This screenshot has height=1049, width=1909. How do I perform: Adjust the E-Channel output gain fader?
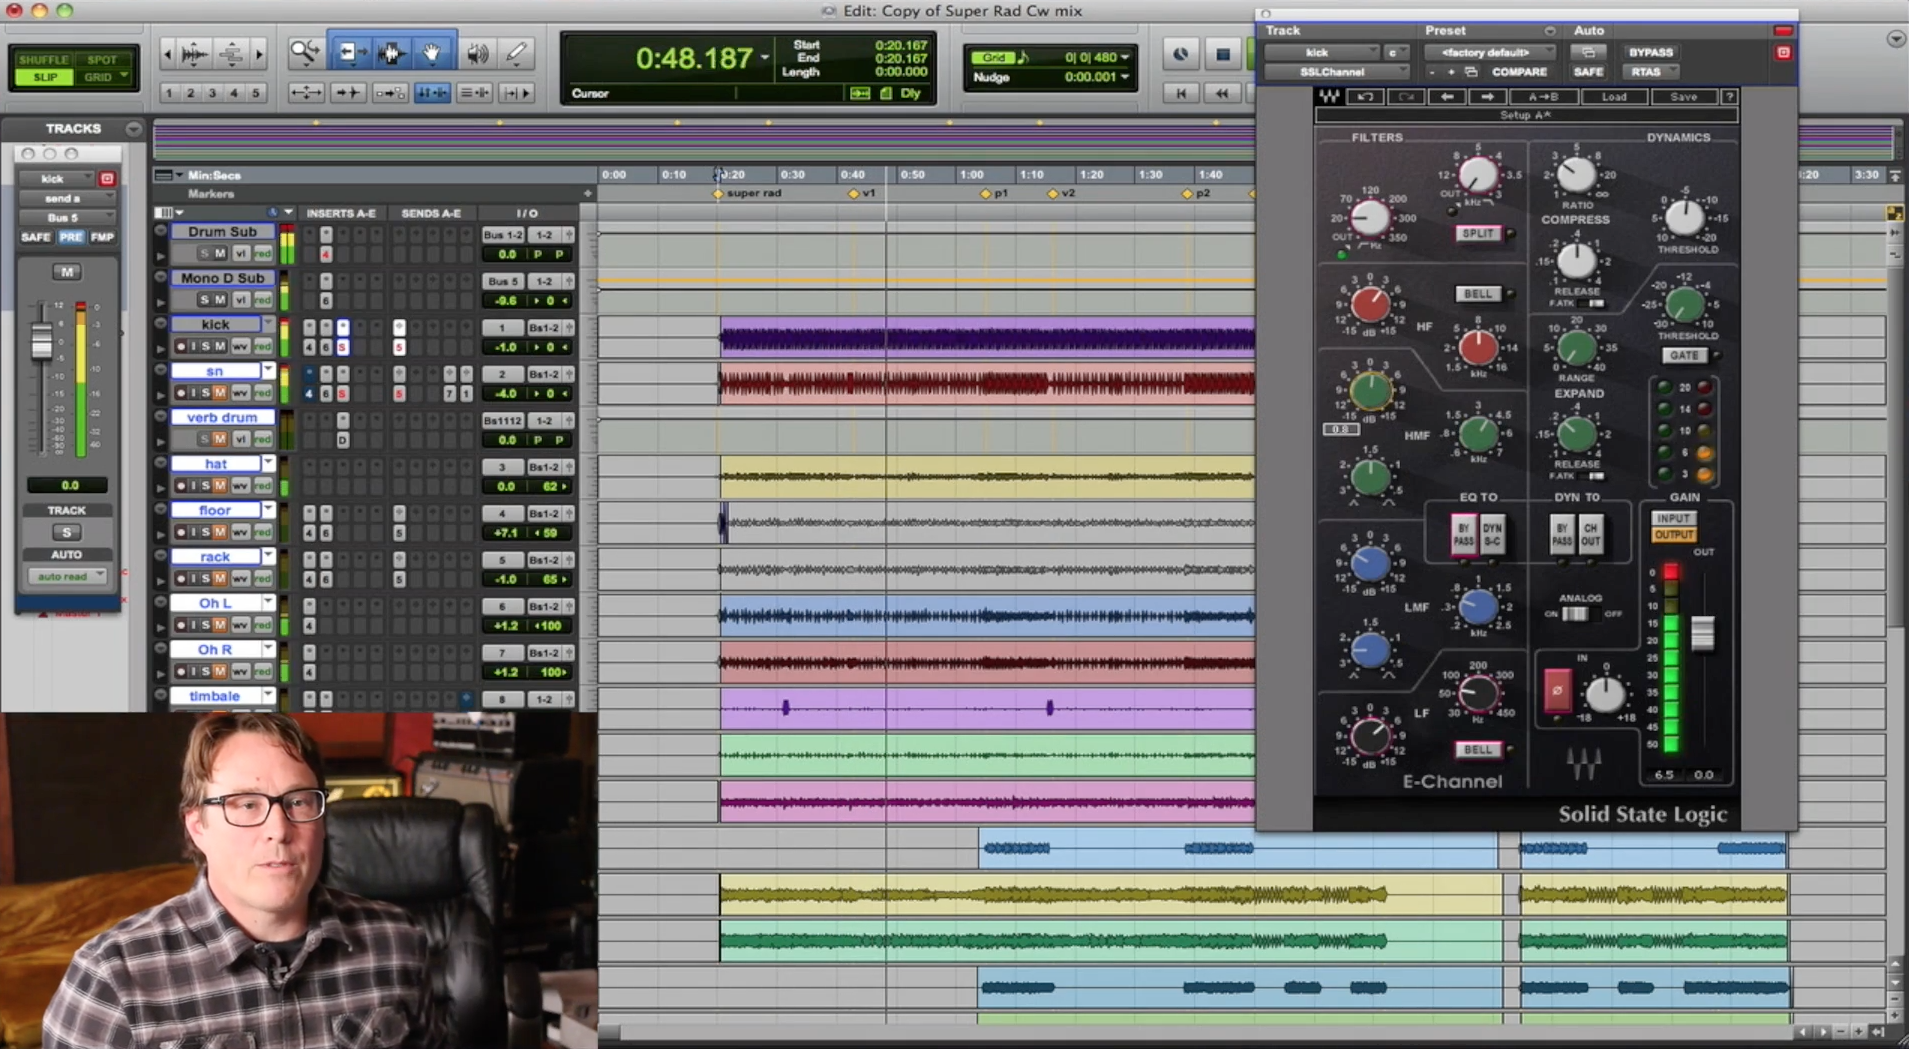[x=1702, y=633]
